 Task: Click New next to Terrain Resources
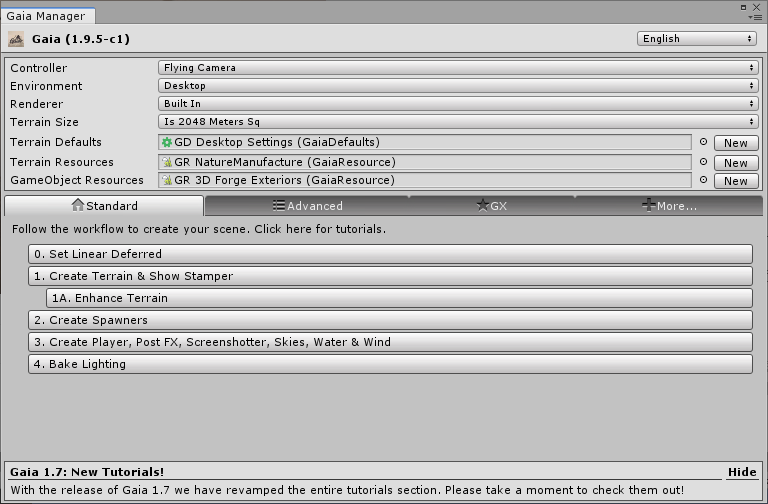tap(736, 163)
